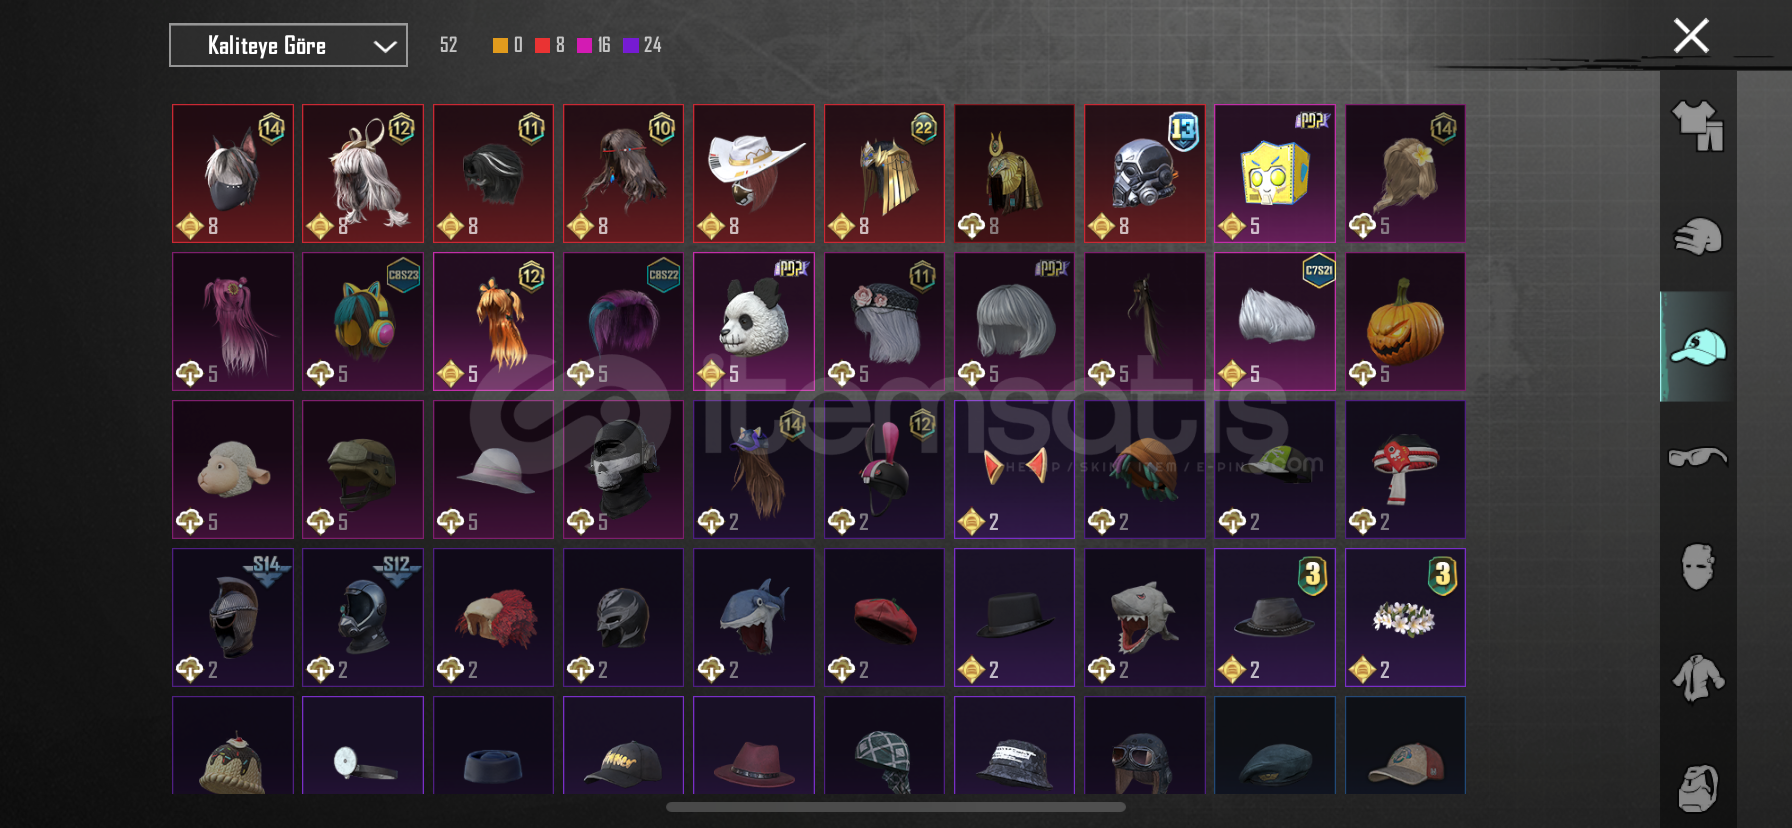This screenshot has width=1792, height=828.
Task: Open the outfit sets category icon
Action: pyautogui.click(x=1698, y=126)
